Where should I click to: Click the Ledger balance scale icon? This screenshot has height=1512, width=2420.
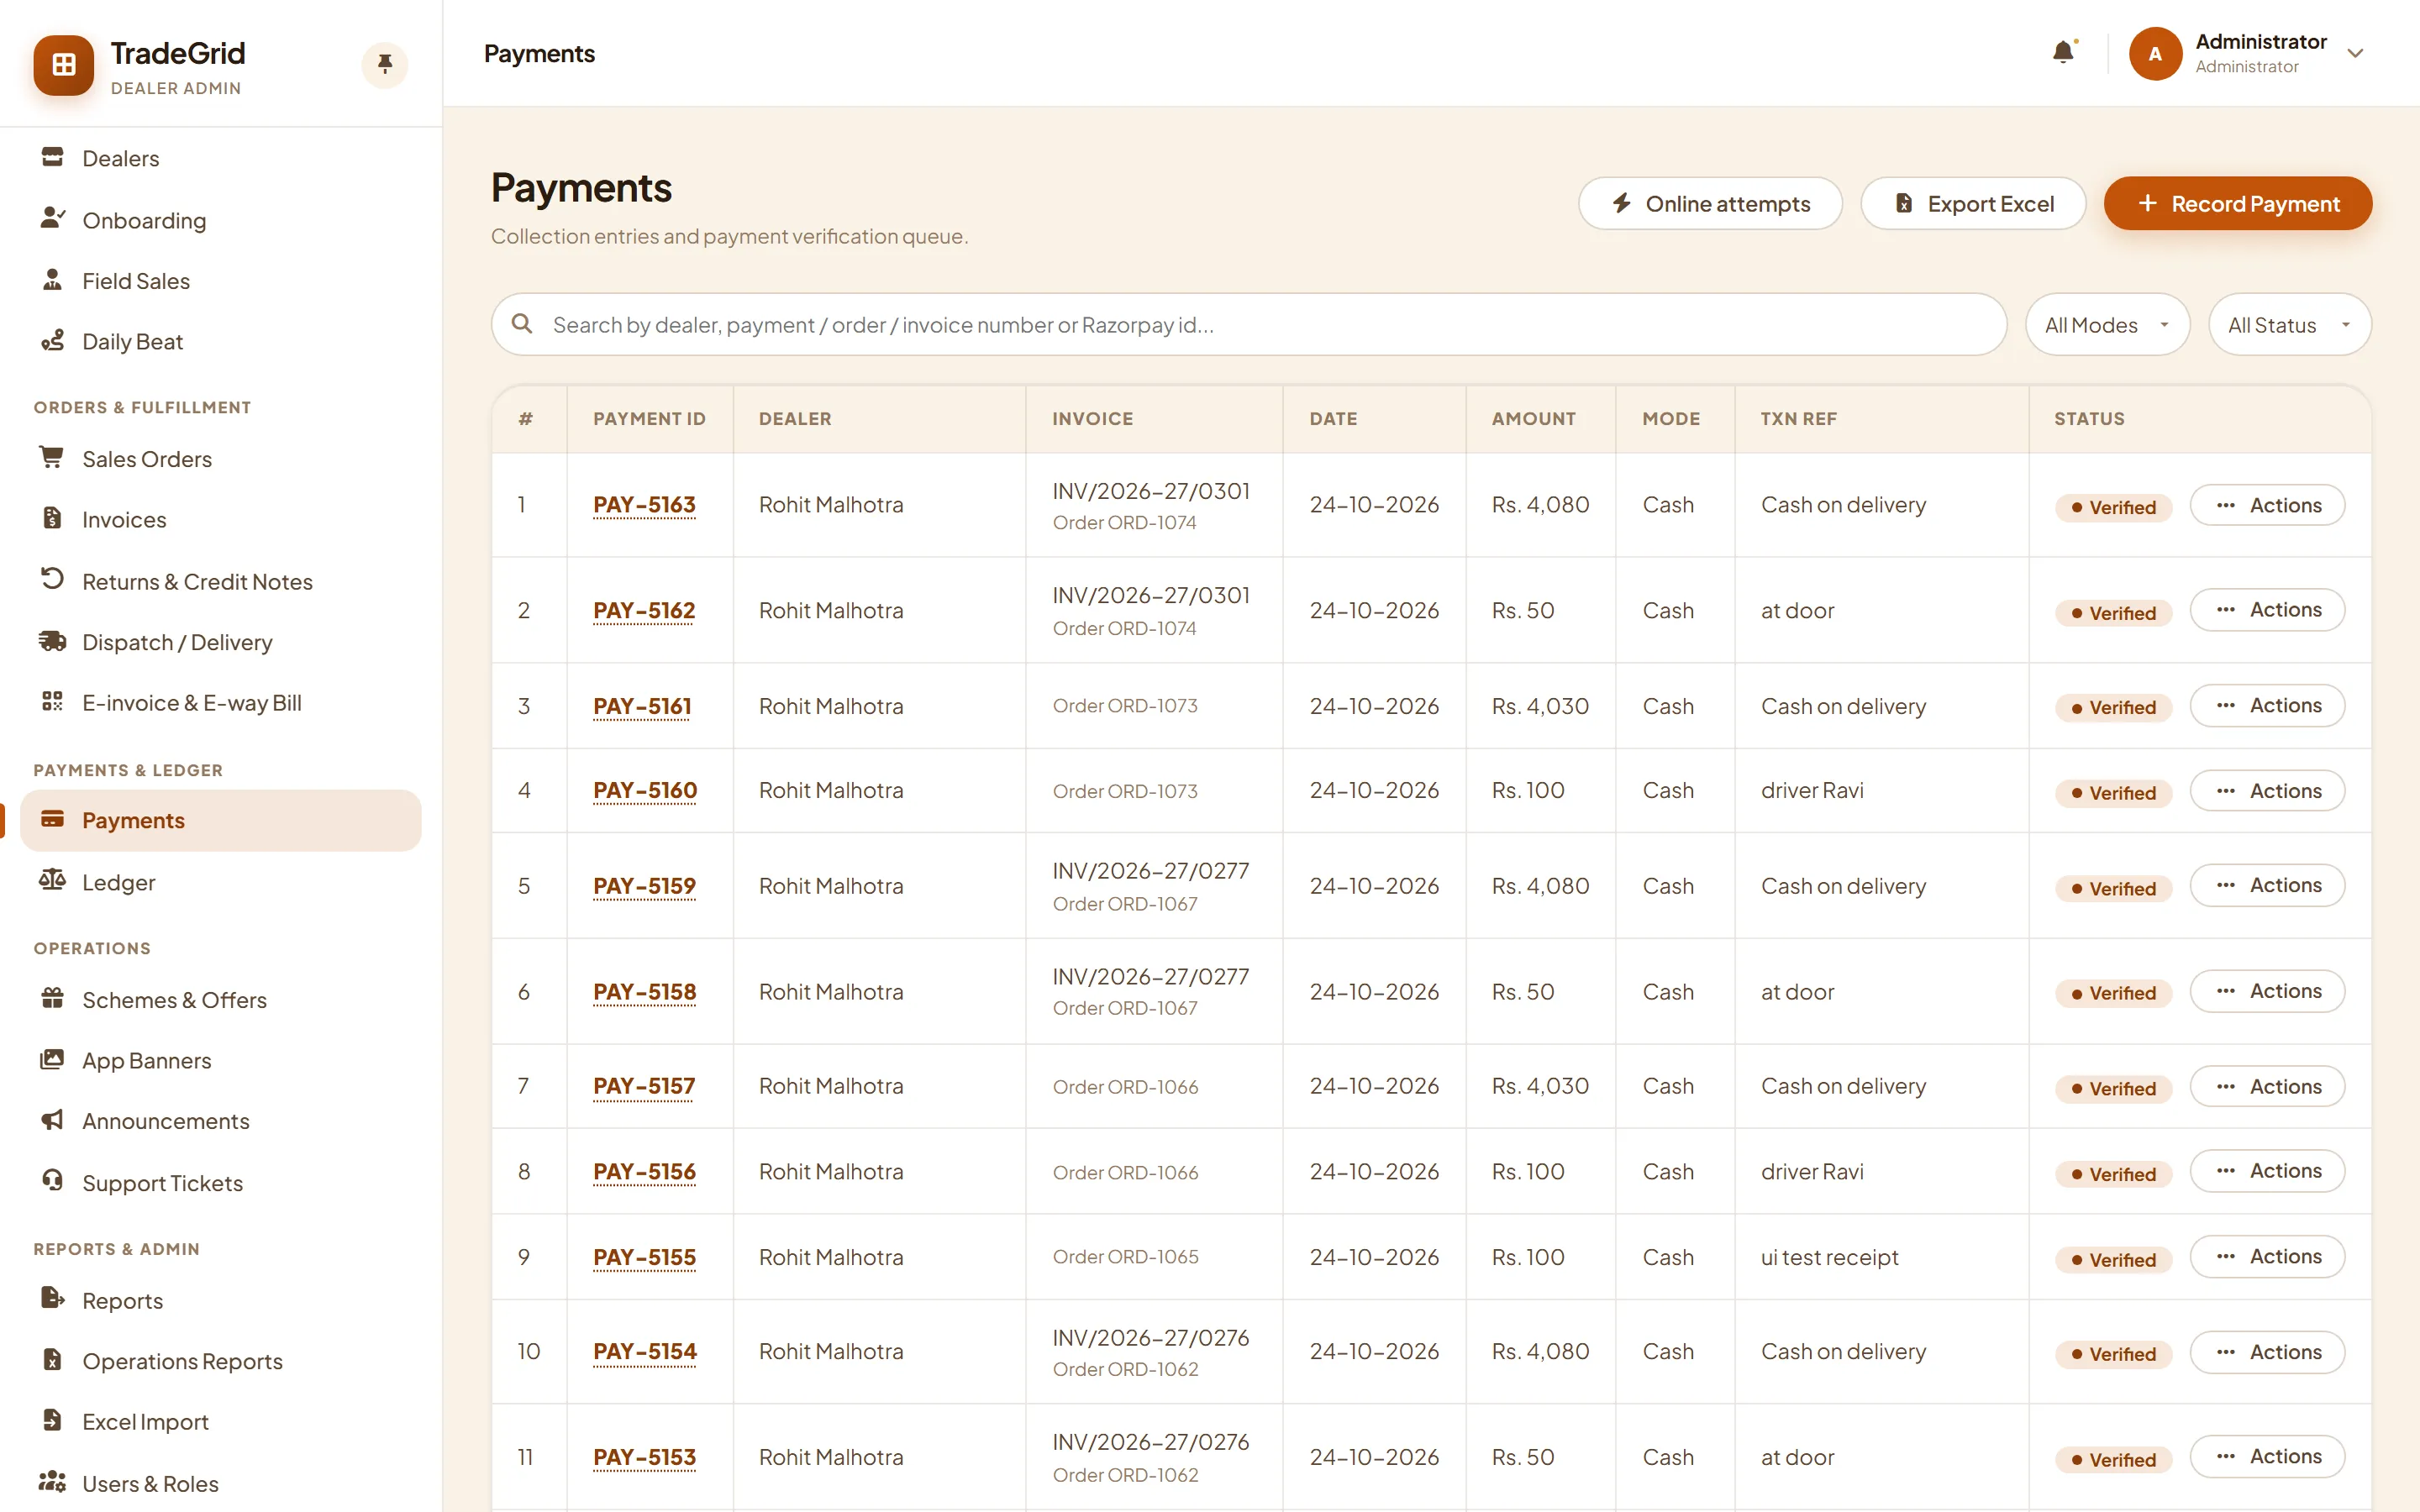pos(52,880)
